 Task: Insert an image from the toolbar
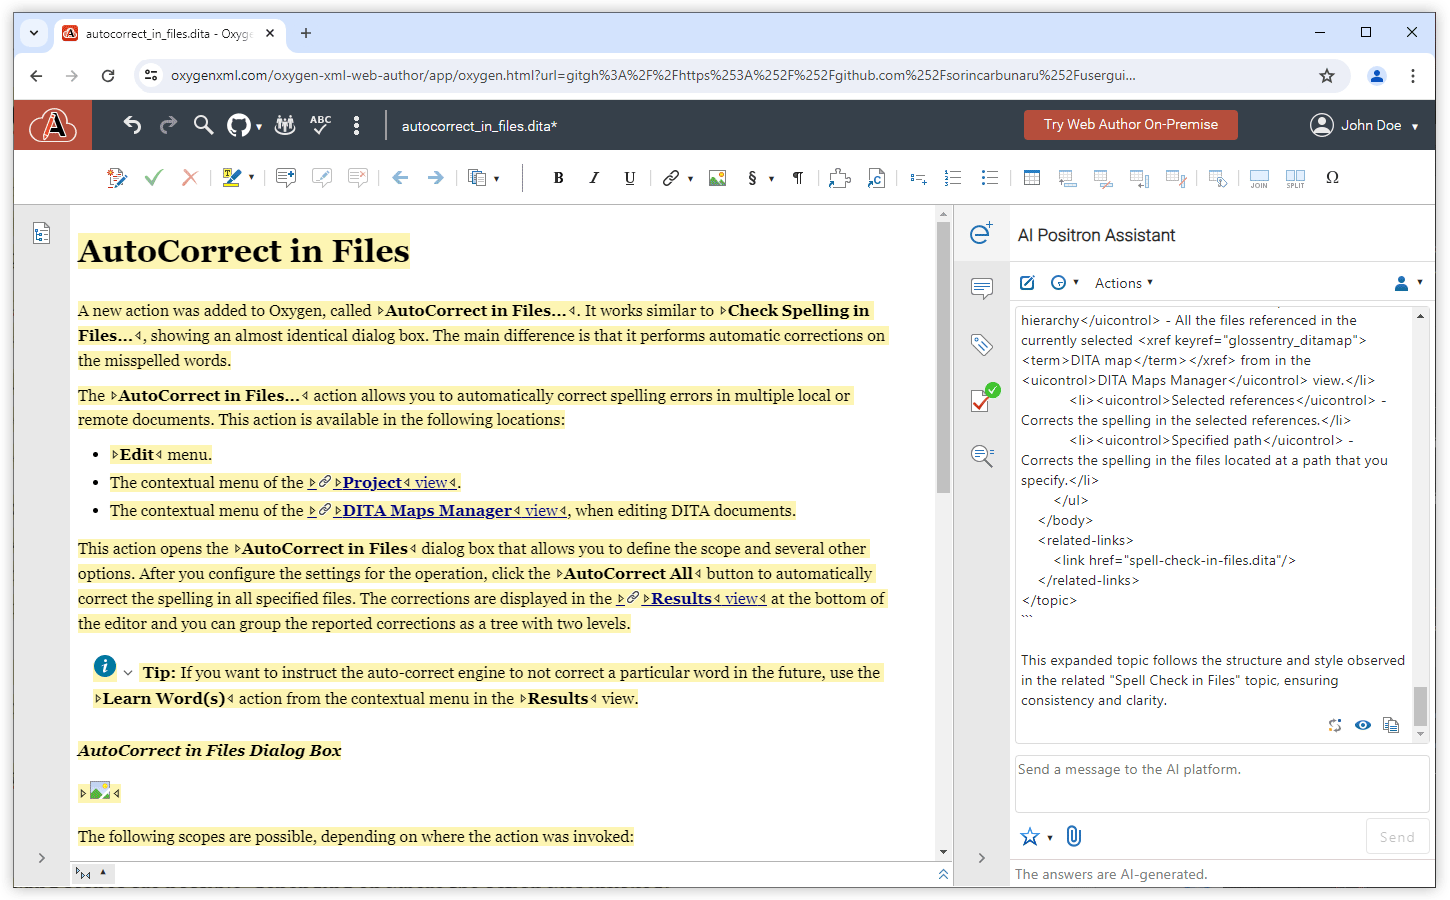tap(717, 178)
